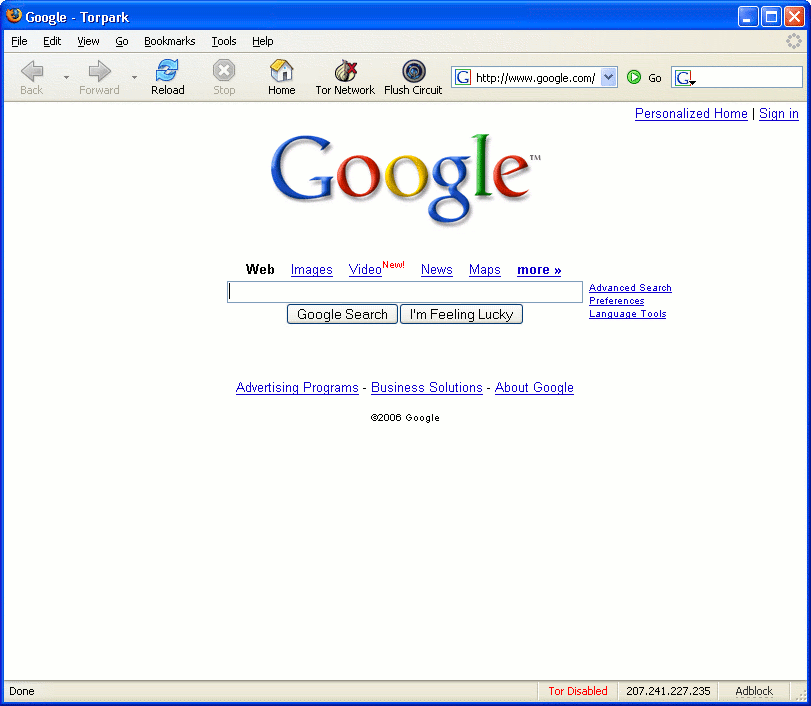The height and width of the screenshot is (706, 811).
Task: Click the Web label above search box
Action: pyautogui.click(x=260, y=269)
